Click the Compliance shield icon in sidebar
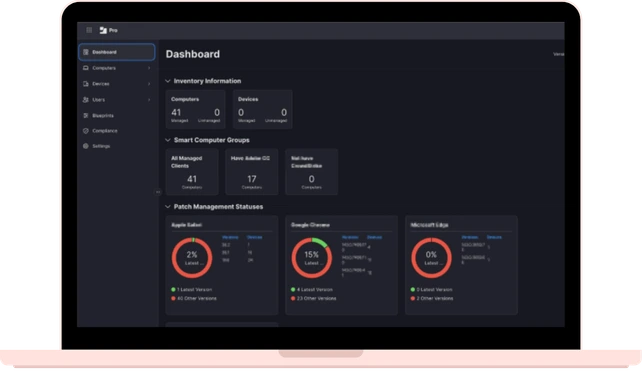 click(86, 131)
